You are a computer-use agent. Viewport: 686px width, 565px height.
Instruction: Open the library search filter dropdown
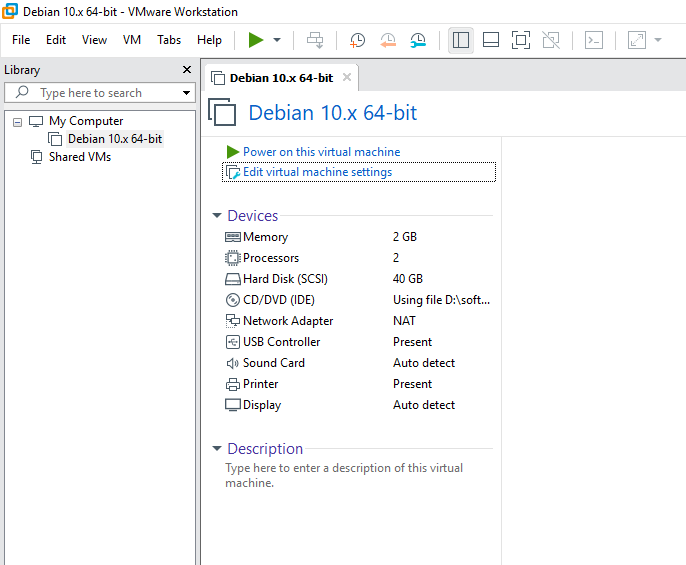[x=186, y=93]
